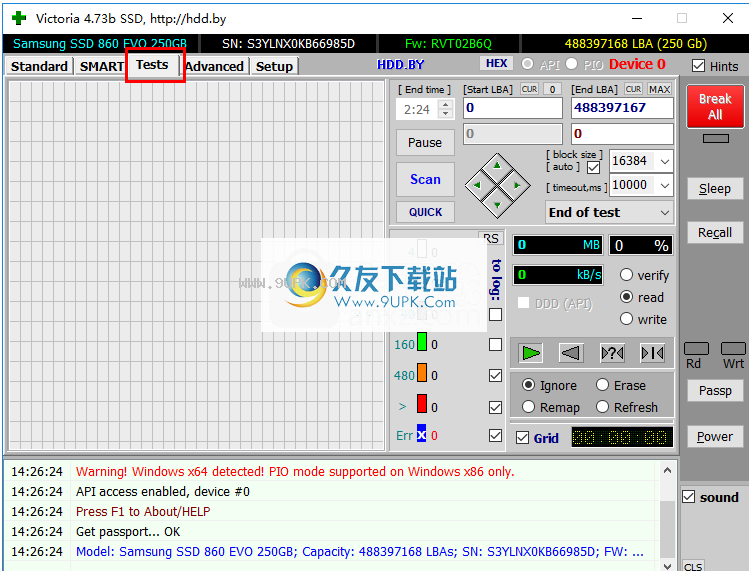Image resolution: width=749 pixels, height=571 pixels.
Task: Click the reverse-direction scan arrow button
Action: tap(571, 353)
